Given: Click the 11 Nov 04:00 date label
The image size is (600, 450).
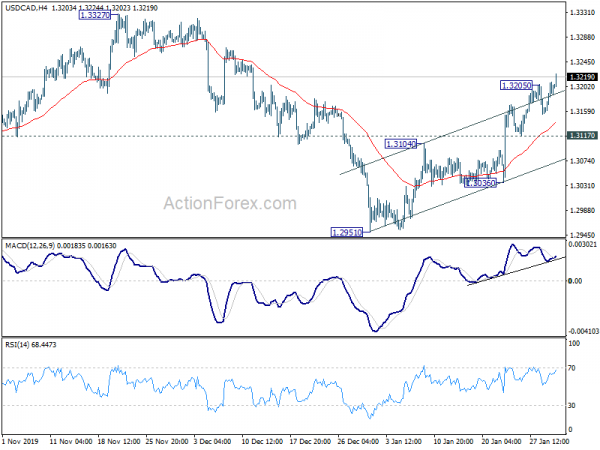Looking at the screenshot, I should tap(71, 441).
